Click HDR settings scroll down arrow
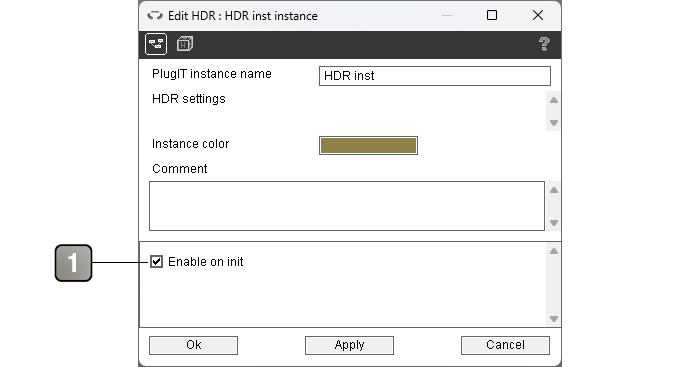700x367 pixels. click(x=554, y=123)
